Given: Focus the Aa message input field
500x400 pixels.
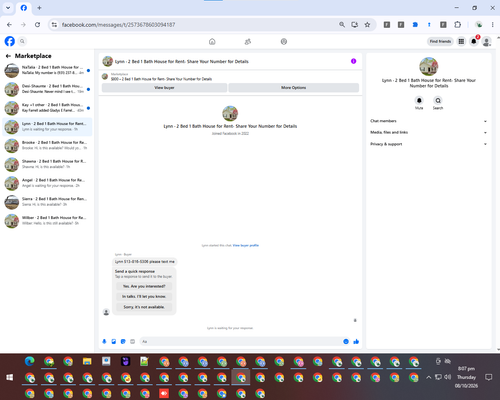Looking at the screenshot, I should point(240,341).
